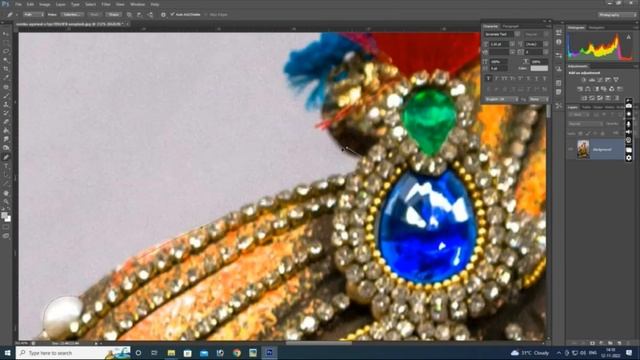Click the Levels adjustment icon
Viewport: 640px width, 360px height.
click(x=592, y=80)
